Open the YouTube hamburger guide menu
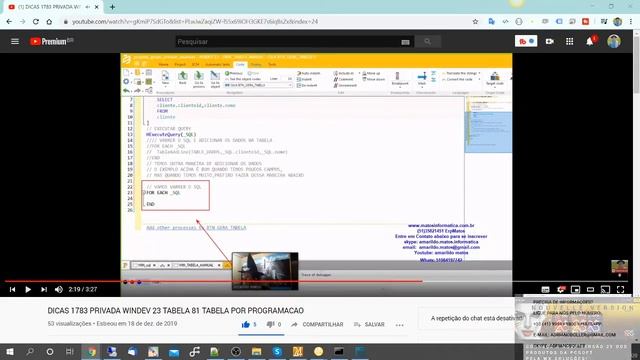Screen dimensions: 640x360 pos(15,41)
